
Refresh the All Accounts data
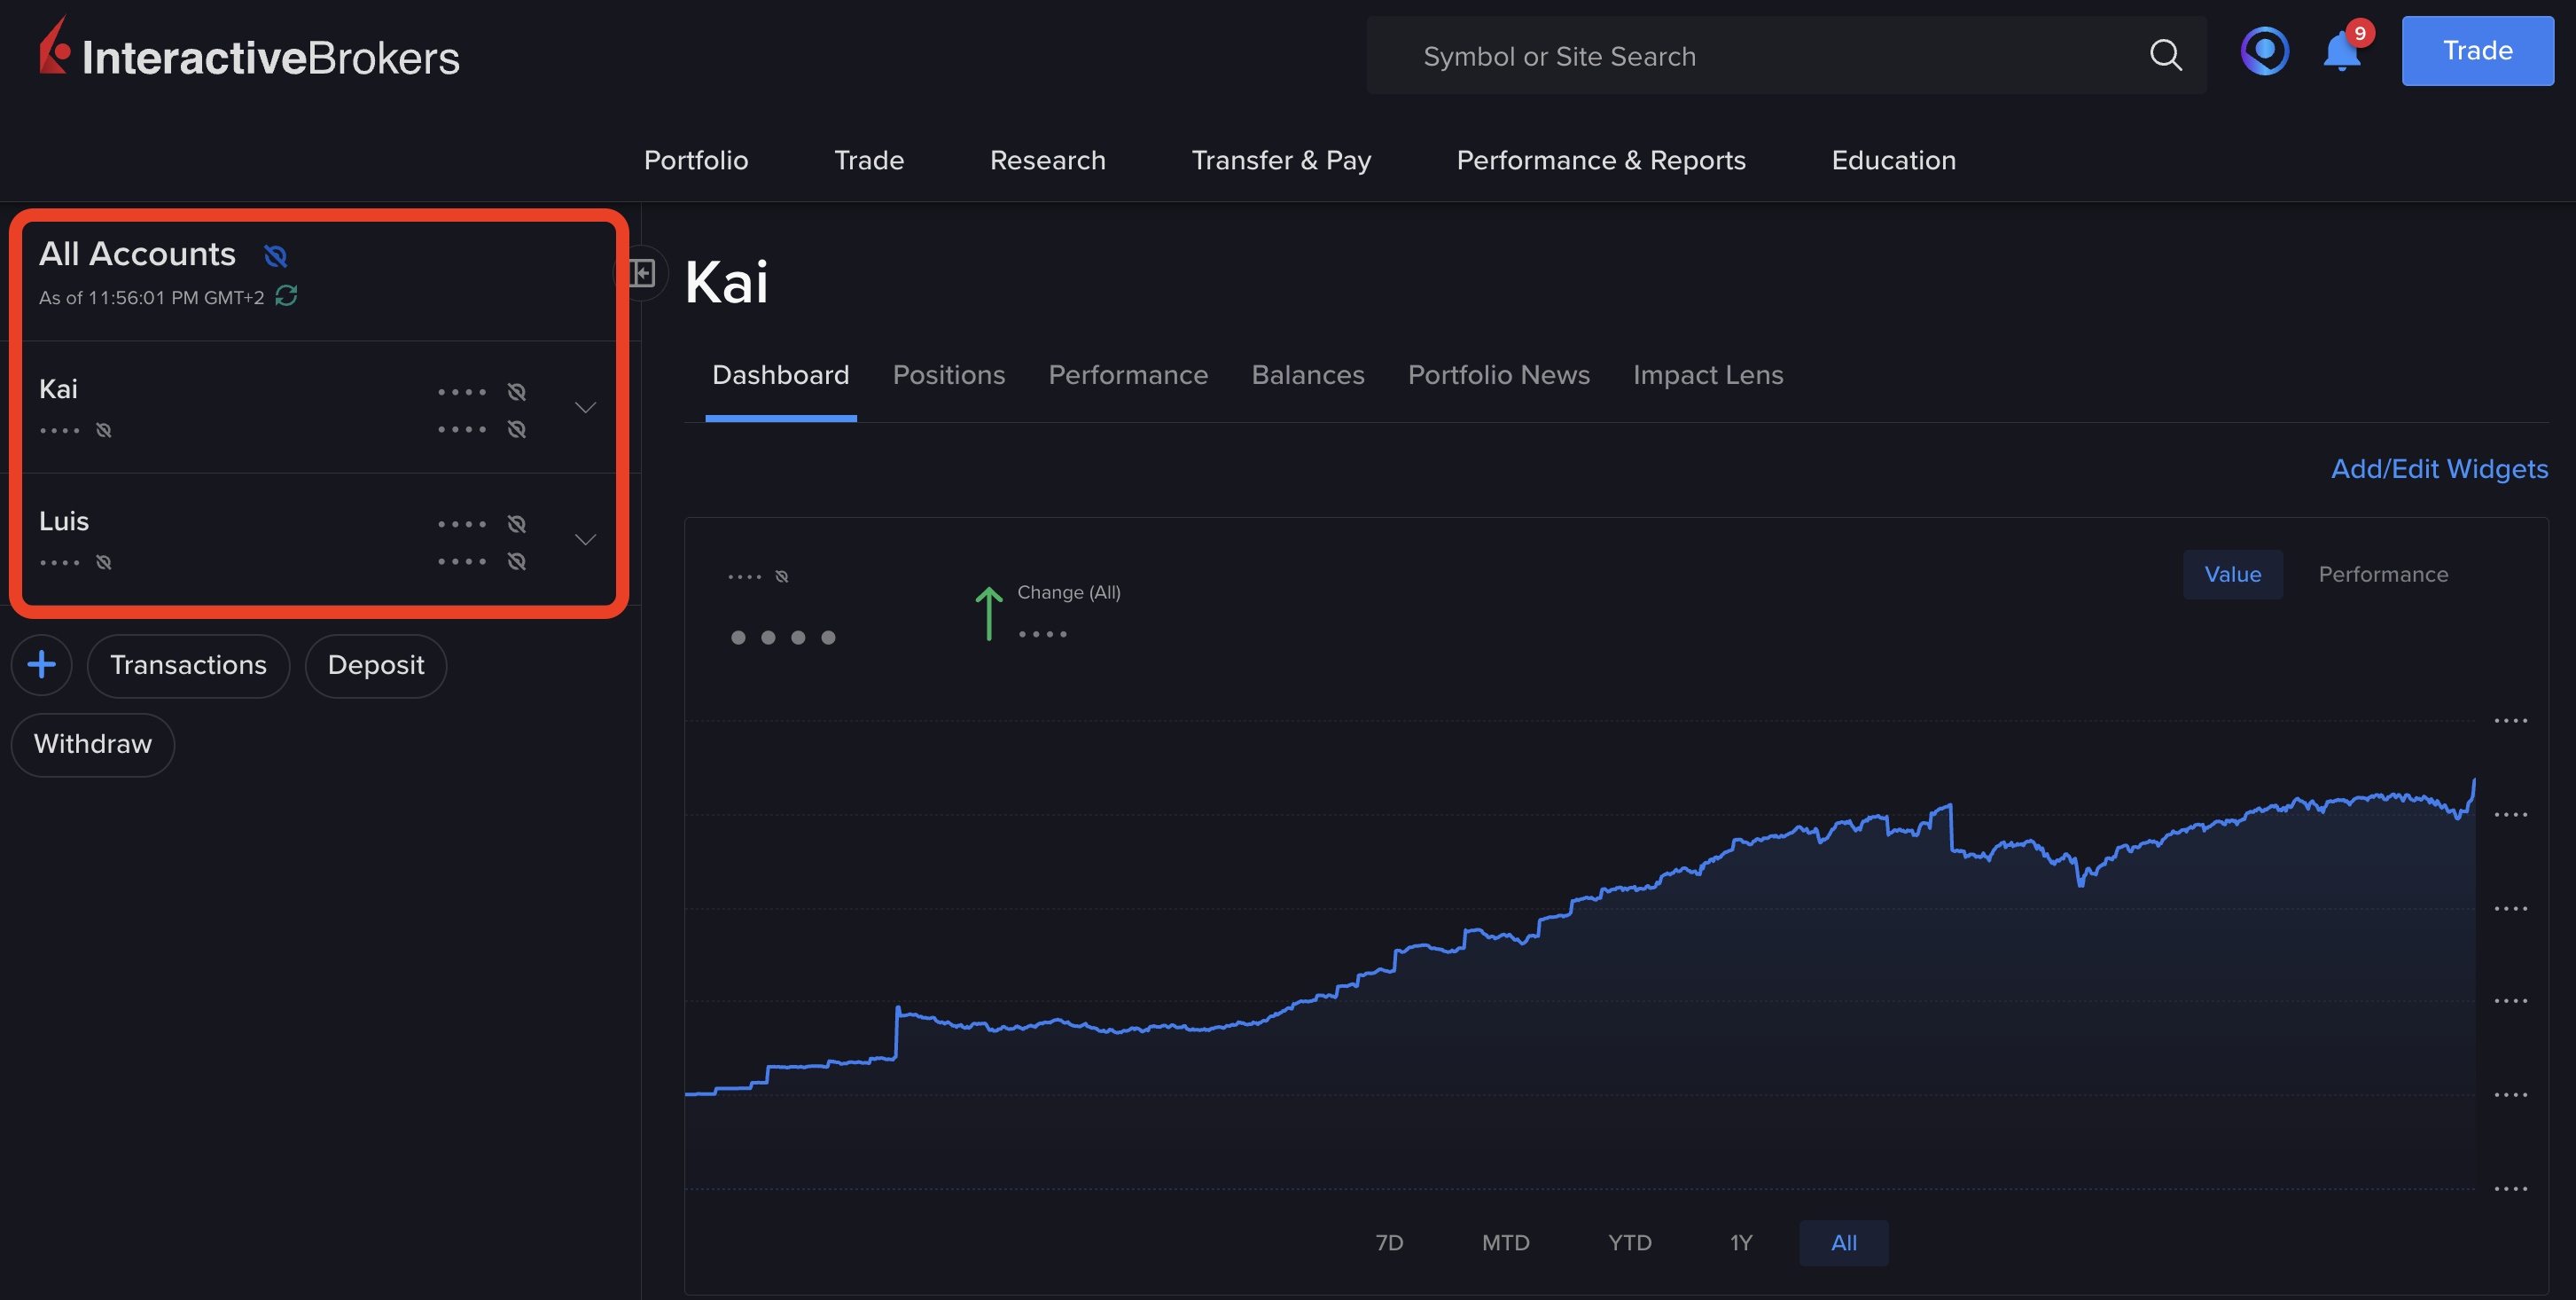[286, 296]
